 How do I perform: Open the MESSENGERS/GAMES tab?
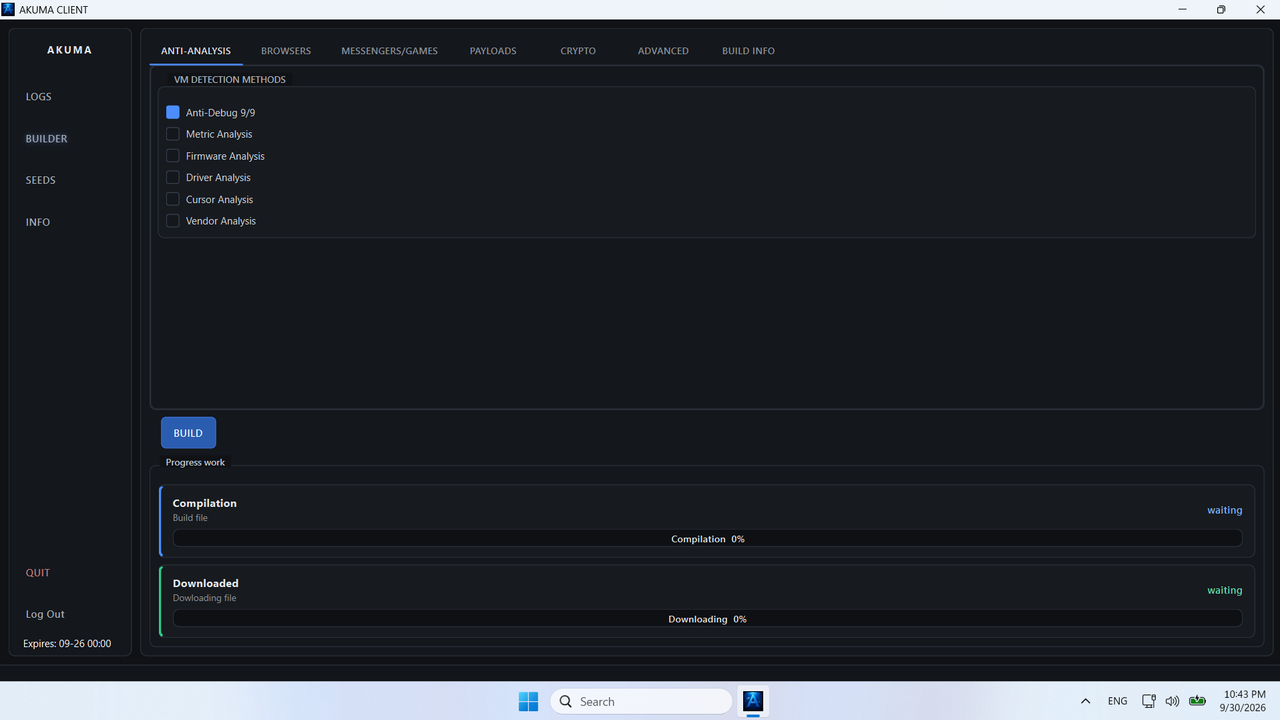[x=390, y=51]
